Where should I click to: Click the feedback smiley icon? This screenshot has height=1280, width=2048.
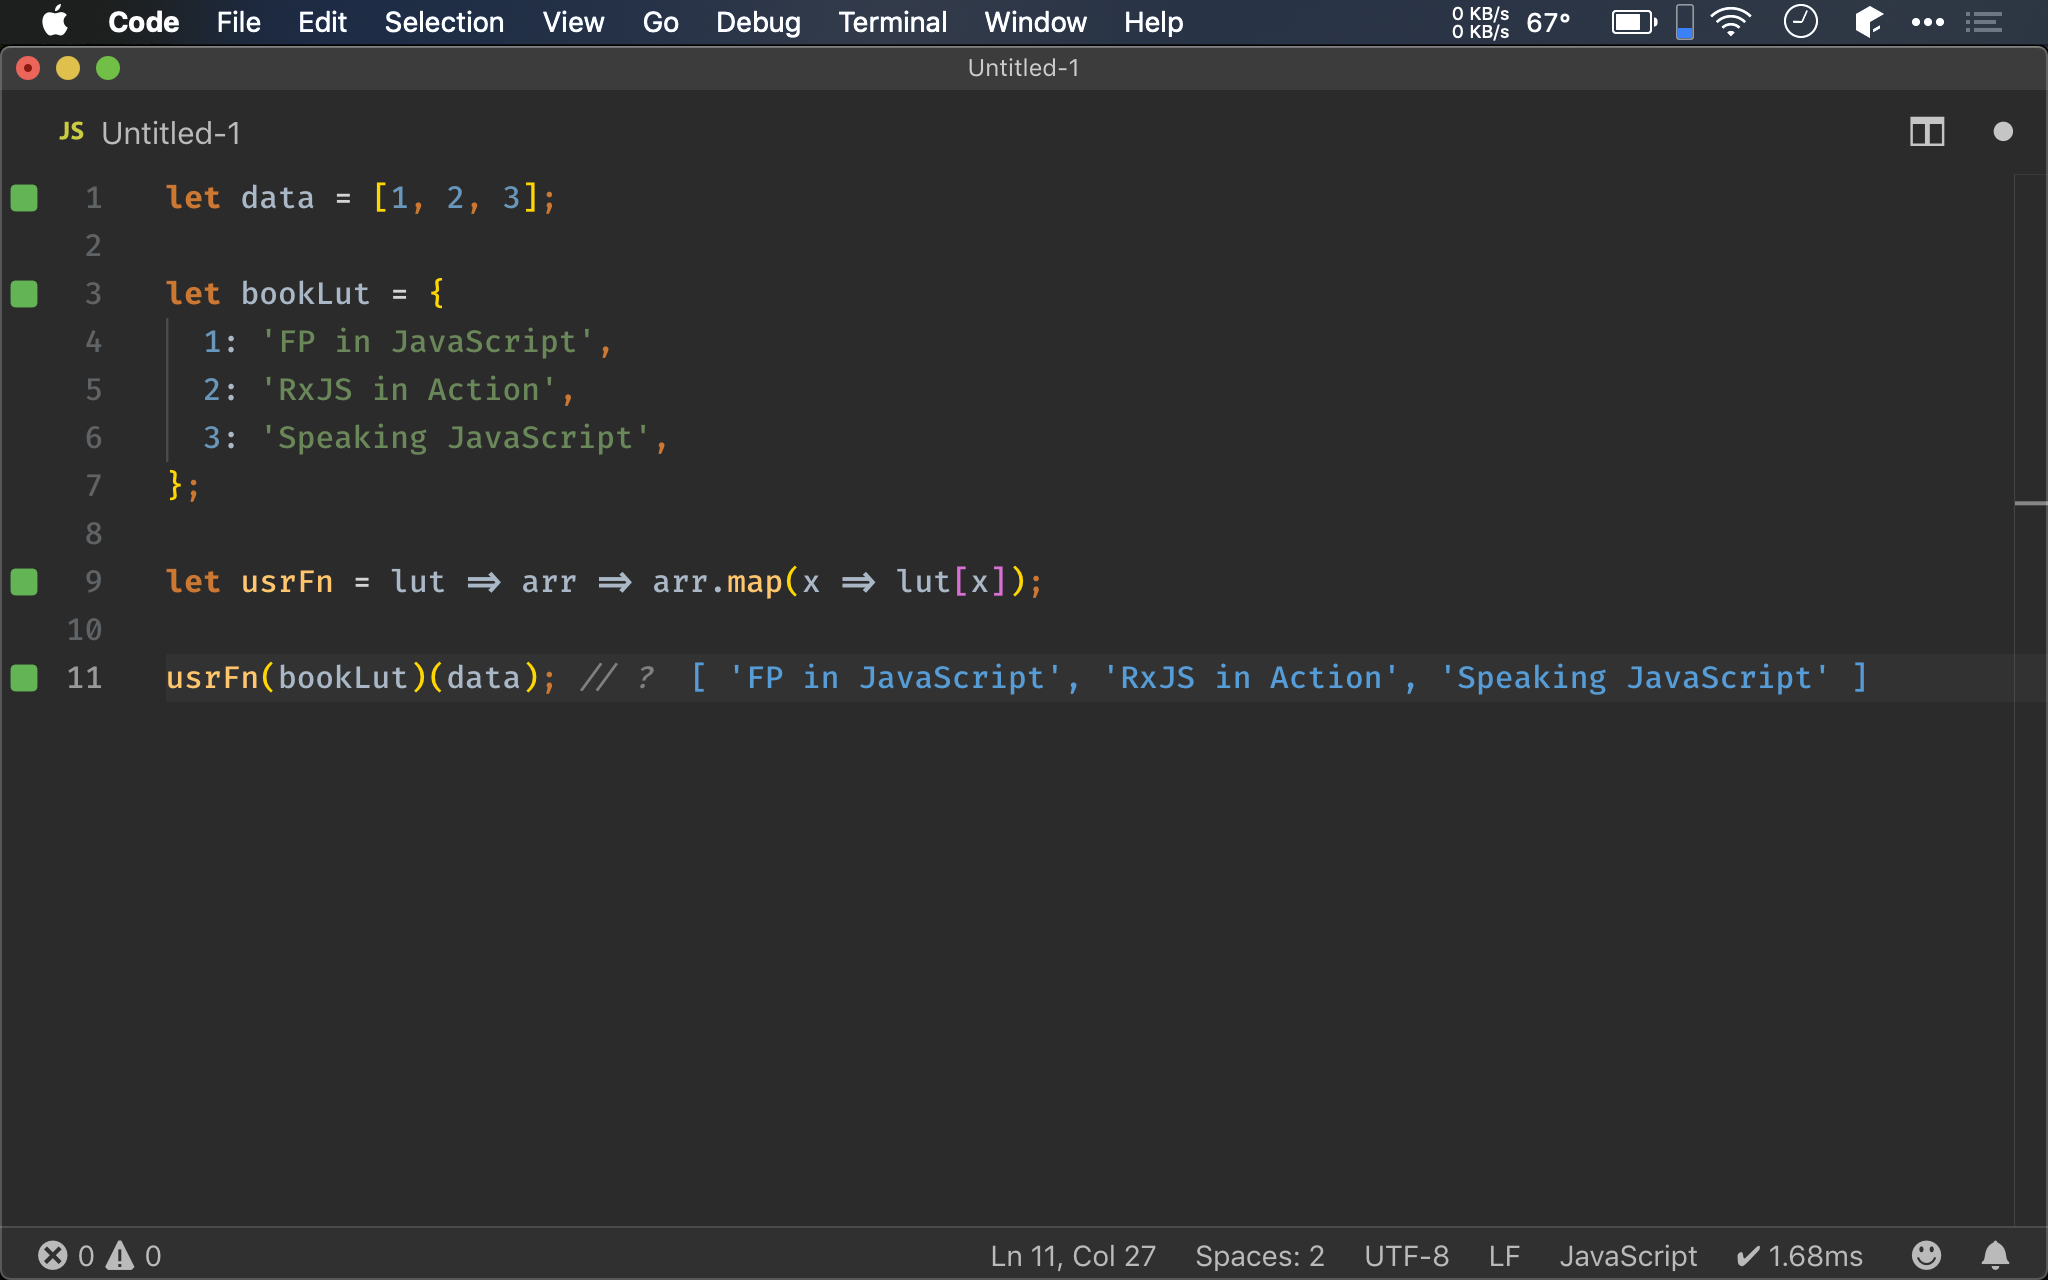[x=1926, y=1255]
